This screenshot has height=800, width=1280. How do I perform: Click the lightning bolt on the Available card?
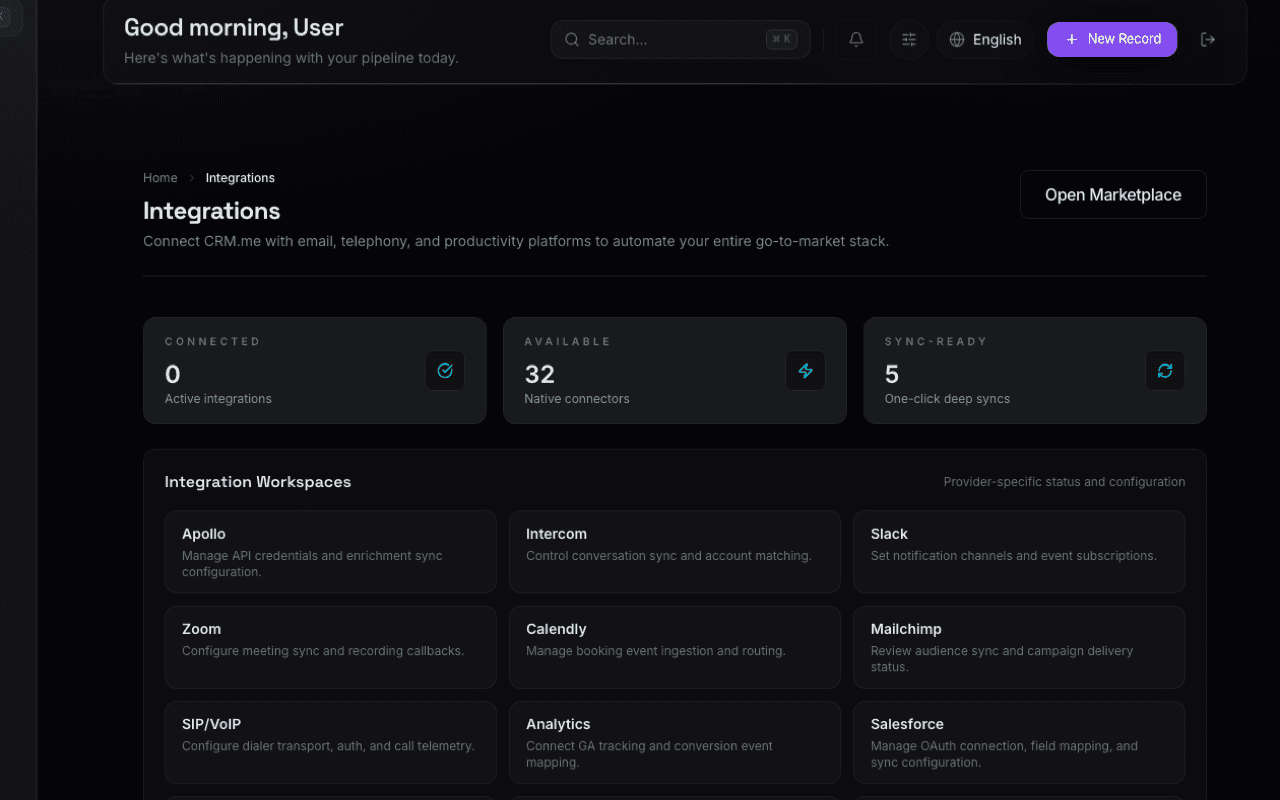coord(805,370)
